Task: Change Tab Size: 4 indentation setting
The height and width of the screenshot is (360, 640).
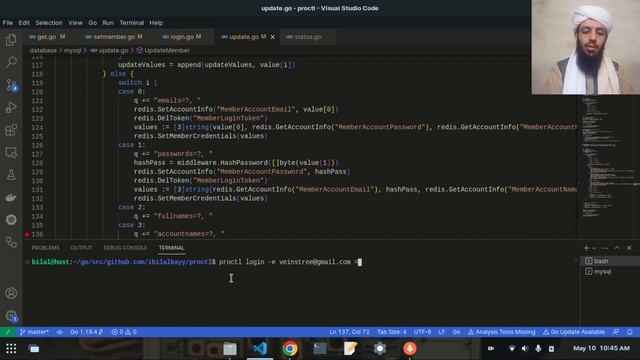Action: click(x=391, y=332)
